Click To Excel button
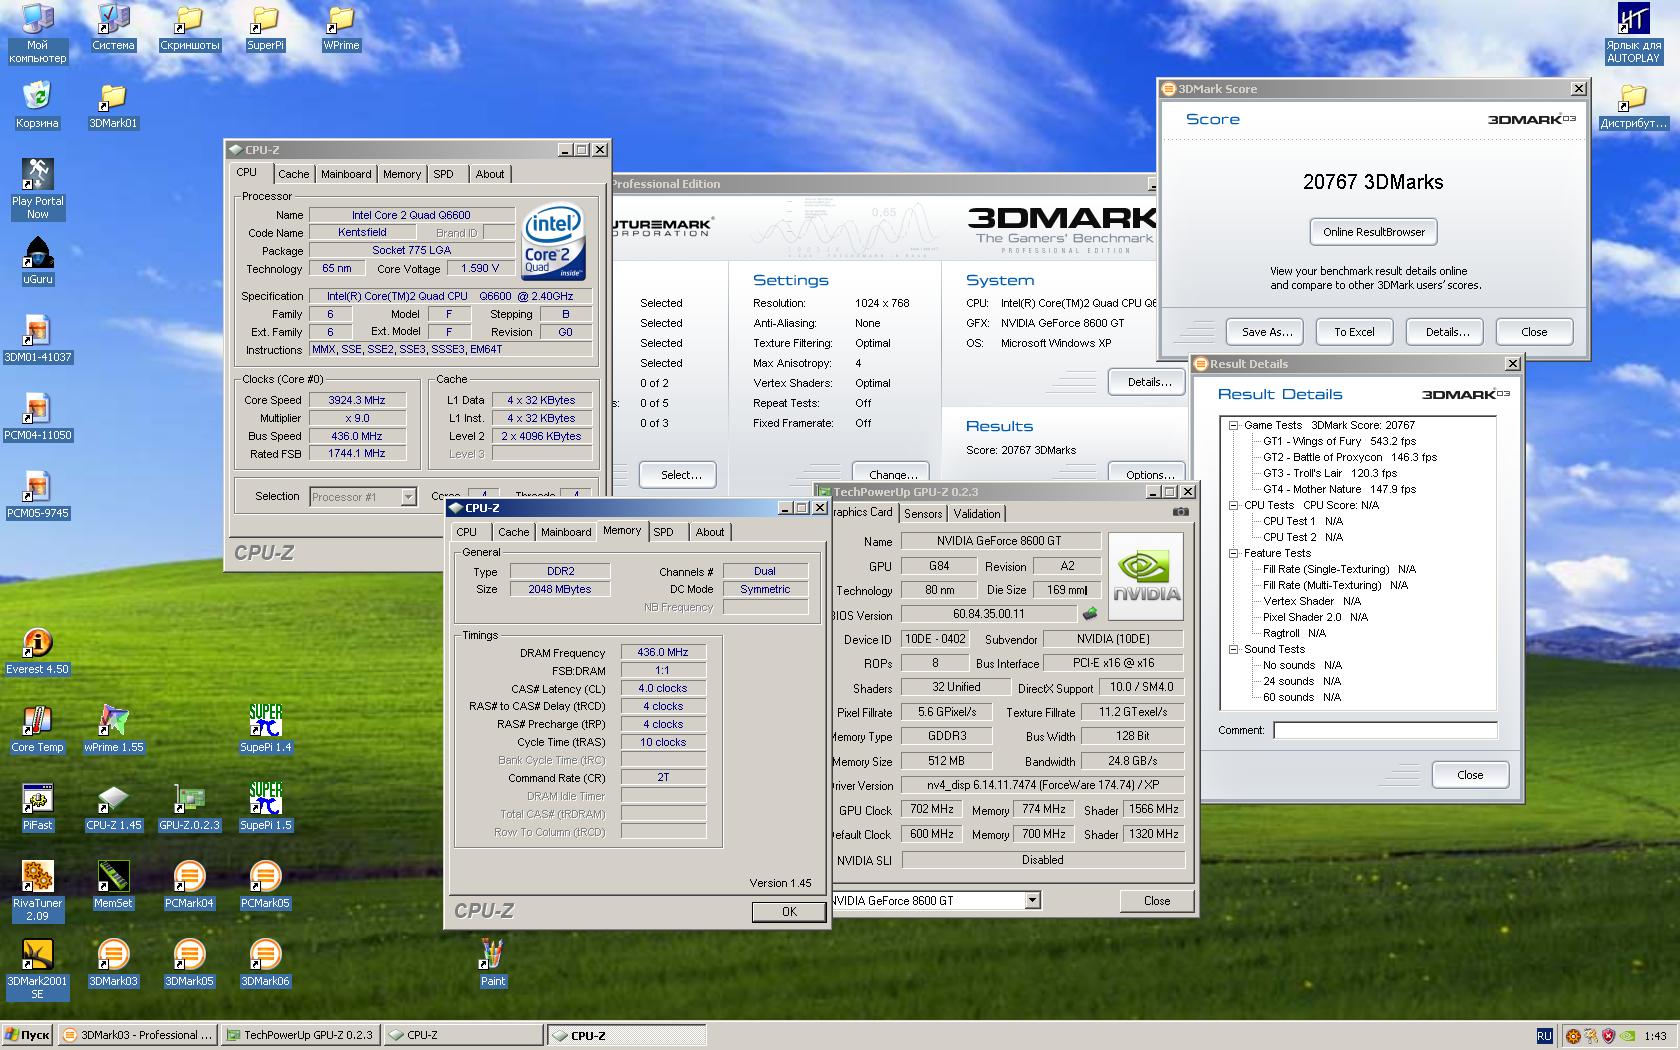This screenshot has height=1050, width=1680. 1354,332
